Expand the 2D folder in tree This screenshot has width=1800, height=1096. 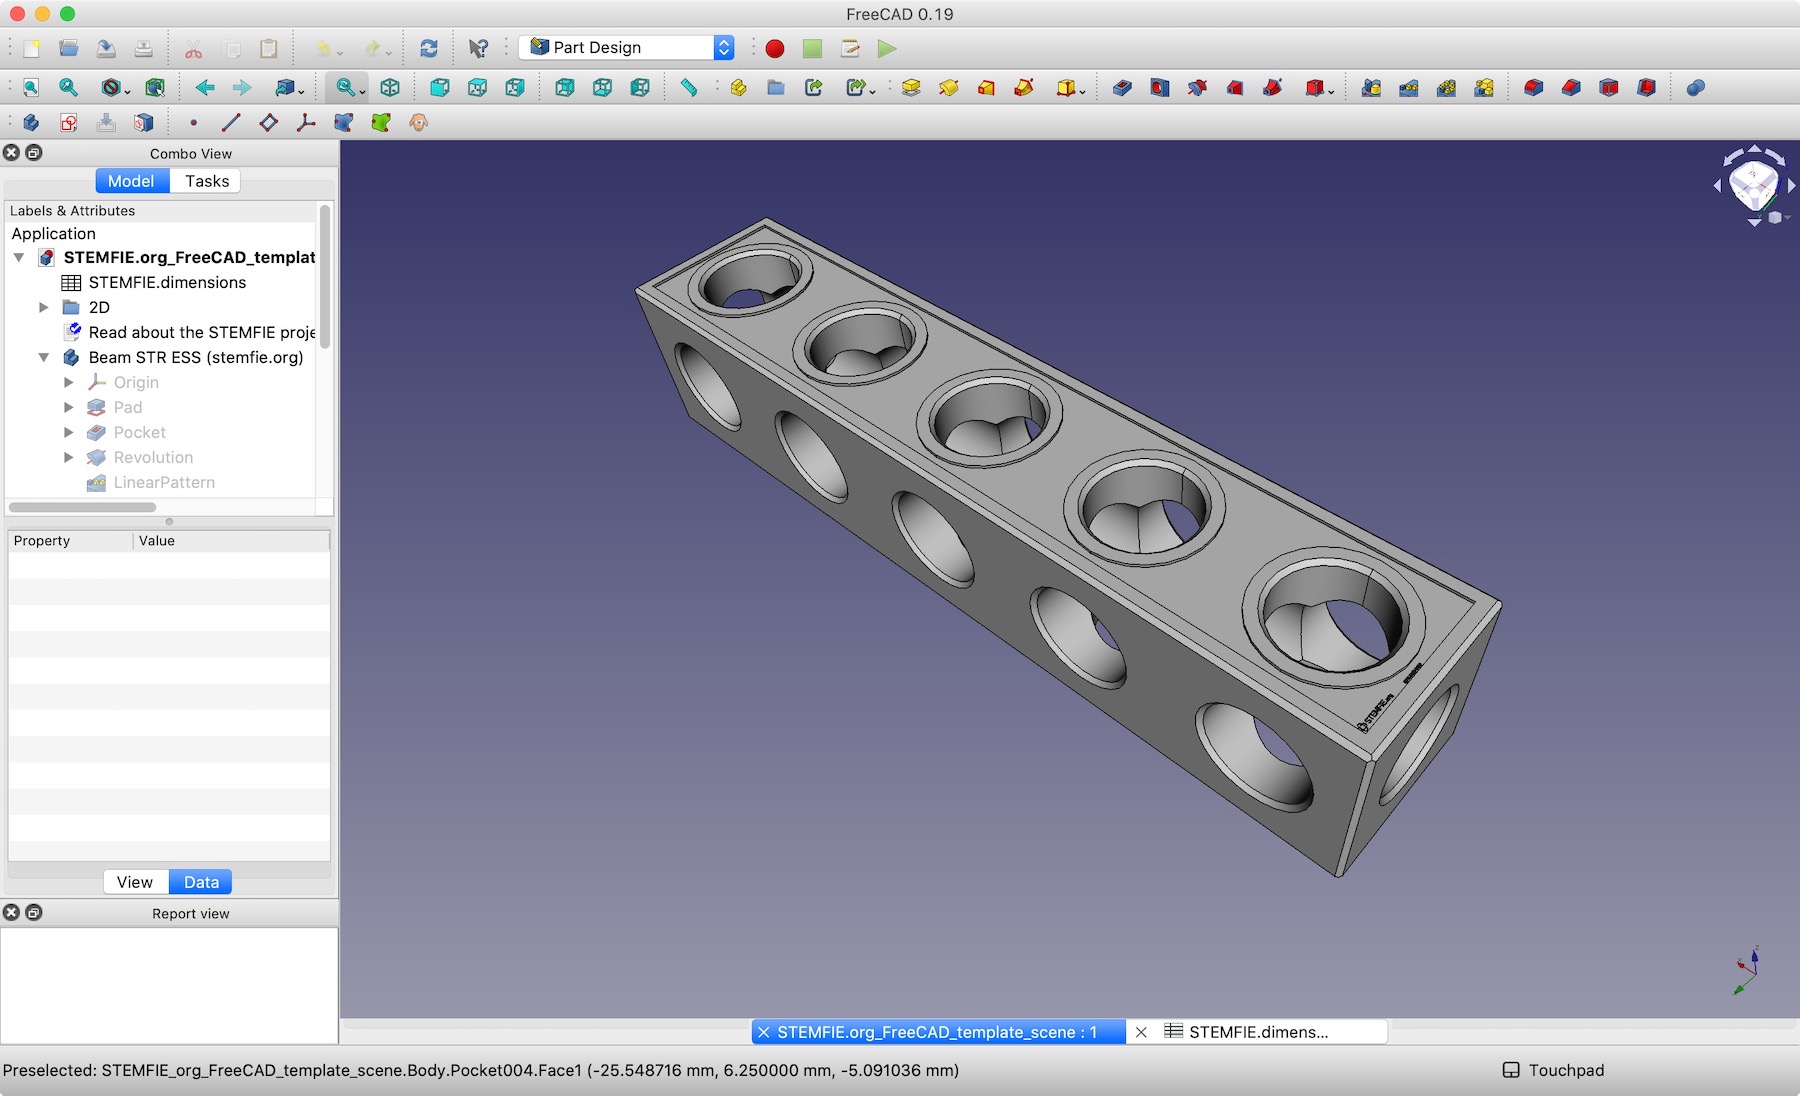point(44,307)
